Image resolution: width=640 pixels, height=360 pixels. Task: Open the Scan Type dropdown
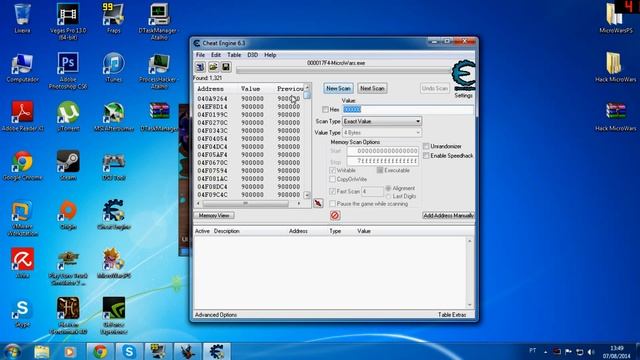(x=382, y=121)
